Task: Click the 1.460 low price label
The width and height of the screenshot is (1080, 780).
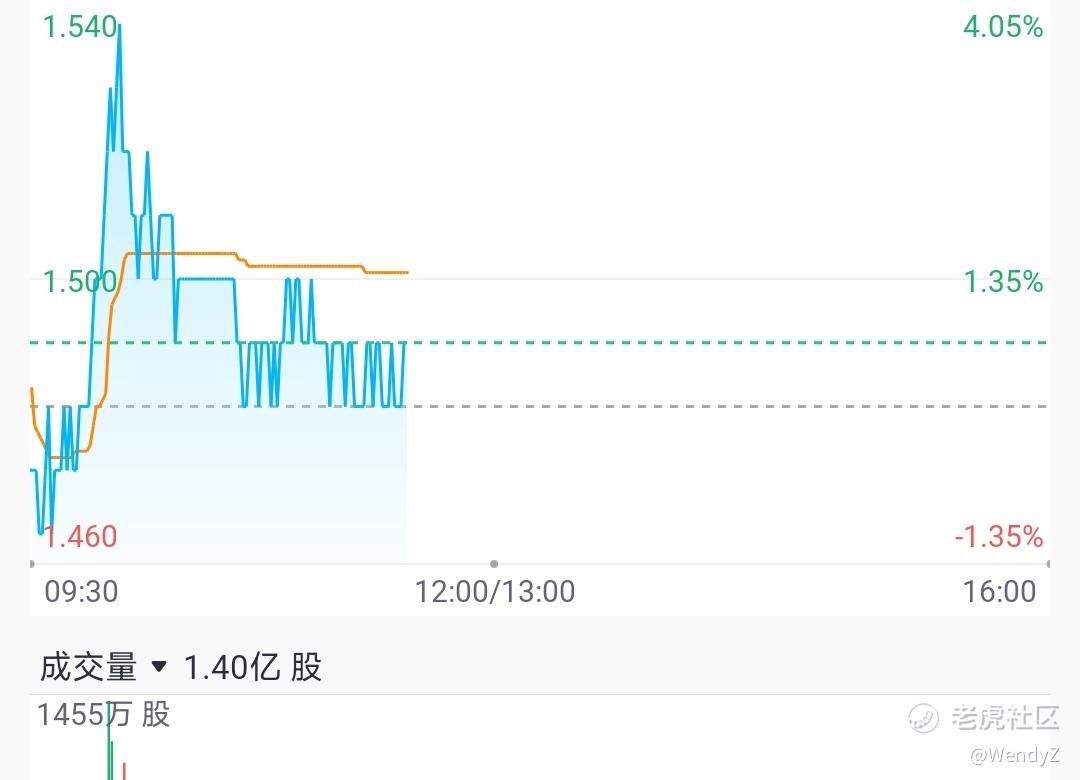Action: tap(80, 537)
